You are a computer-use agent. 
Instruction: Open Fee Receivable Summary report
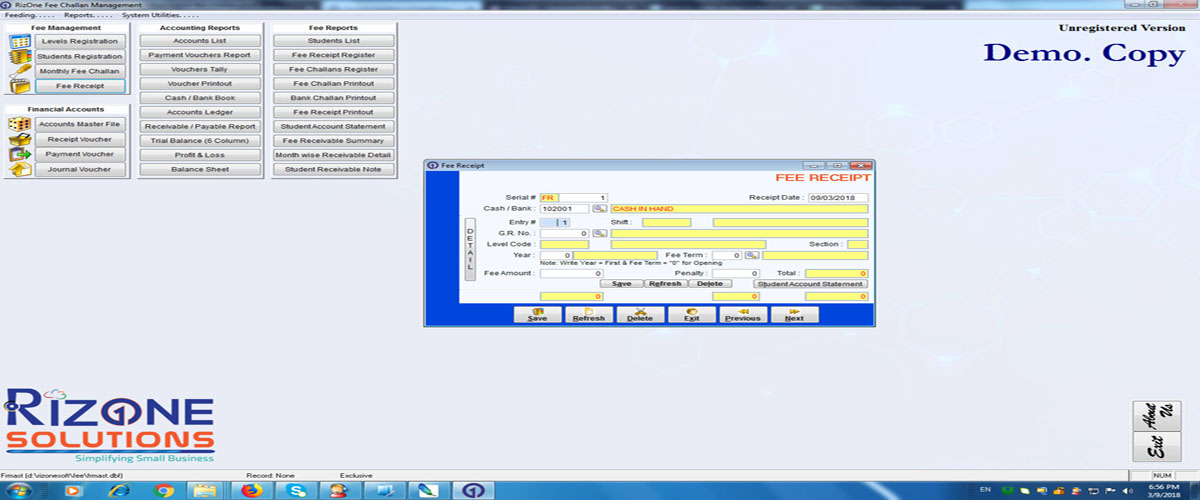[333, 141]
